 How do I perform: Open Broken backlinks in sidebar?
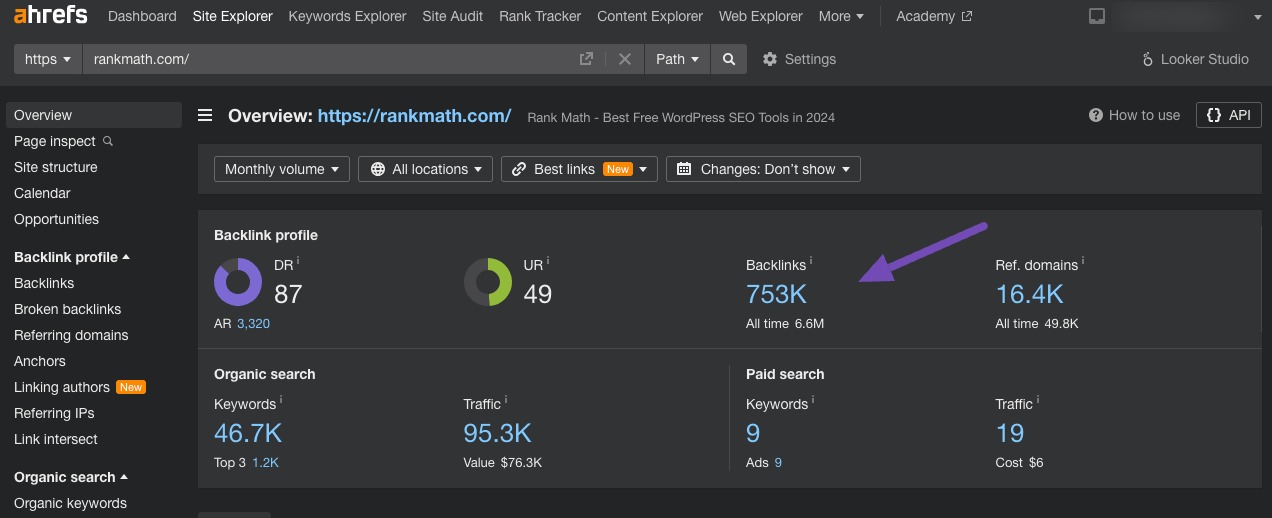click(x=67, y=309)
